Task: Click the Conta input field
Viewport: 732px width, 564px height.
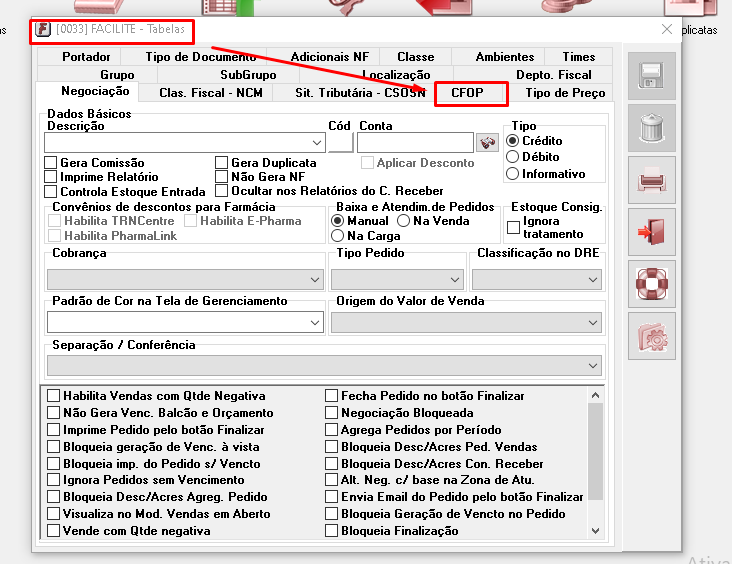Action: tap(414, 143)
